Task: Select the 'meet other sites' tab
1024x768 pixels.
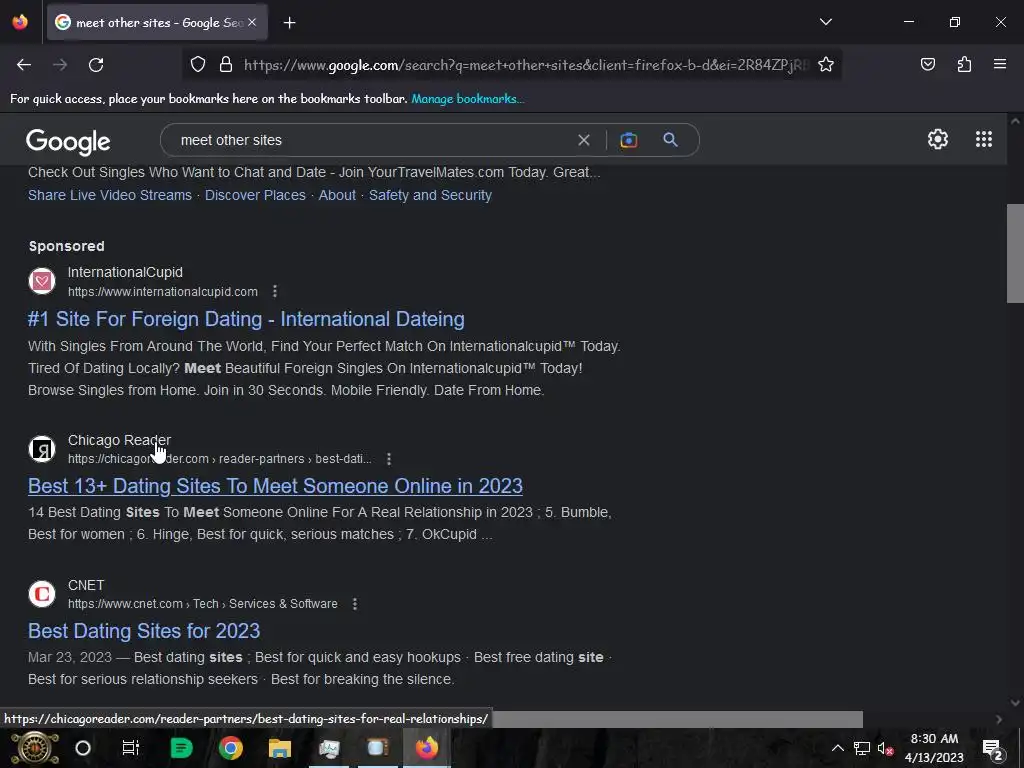Action: tap(157, 22)
